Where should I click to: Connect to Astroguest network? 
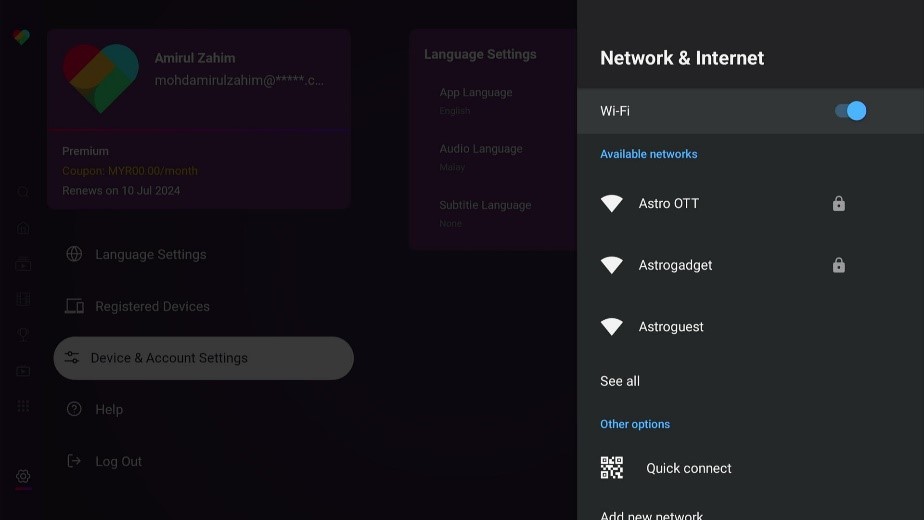[x=750, y=327]
